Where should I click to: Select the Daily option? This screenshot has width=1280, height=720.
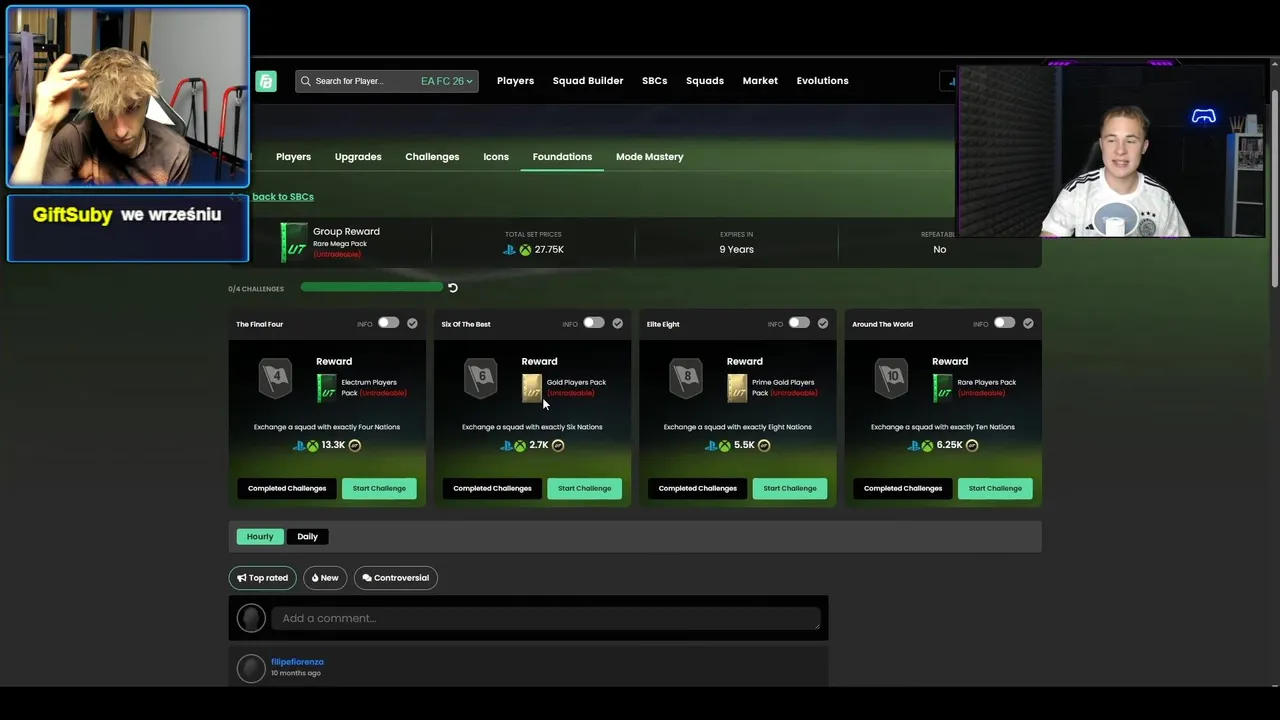click(307, 537)
